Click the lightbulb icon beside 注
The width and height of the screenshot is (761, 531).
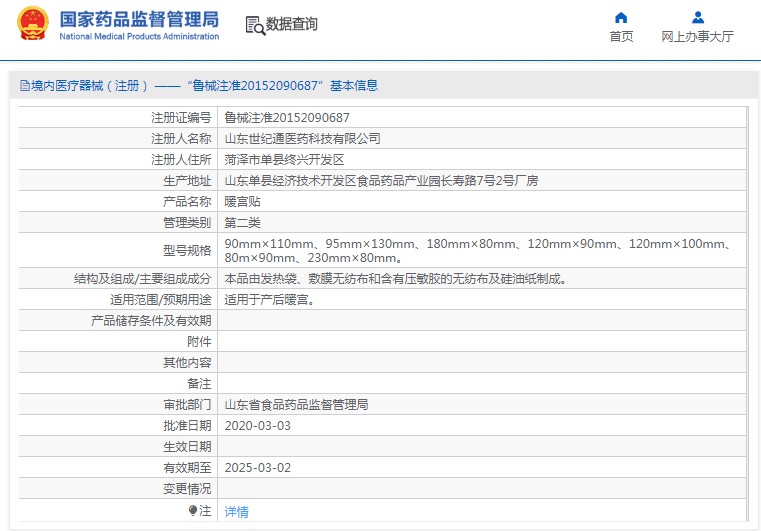pos(193,510)
